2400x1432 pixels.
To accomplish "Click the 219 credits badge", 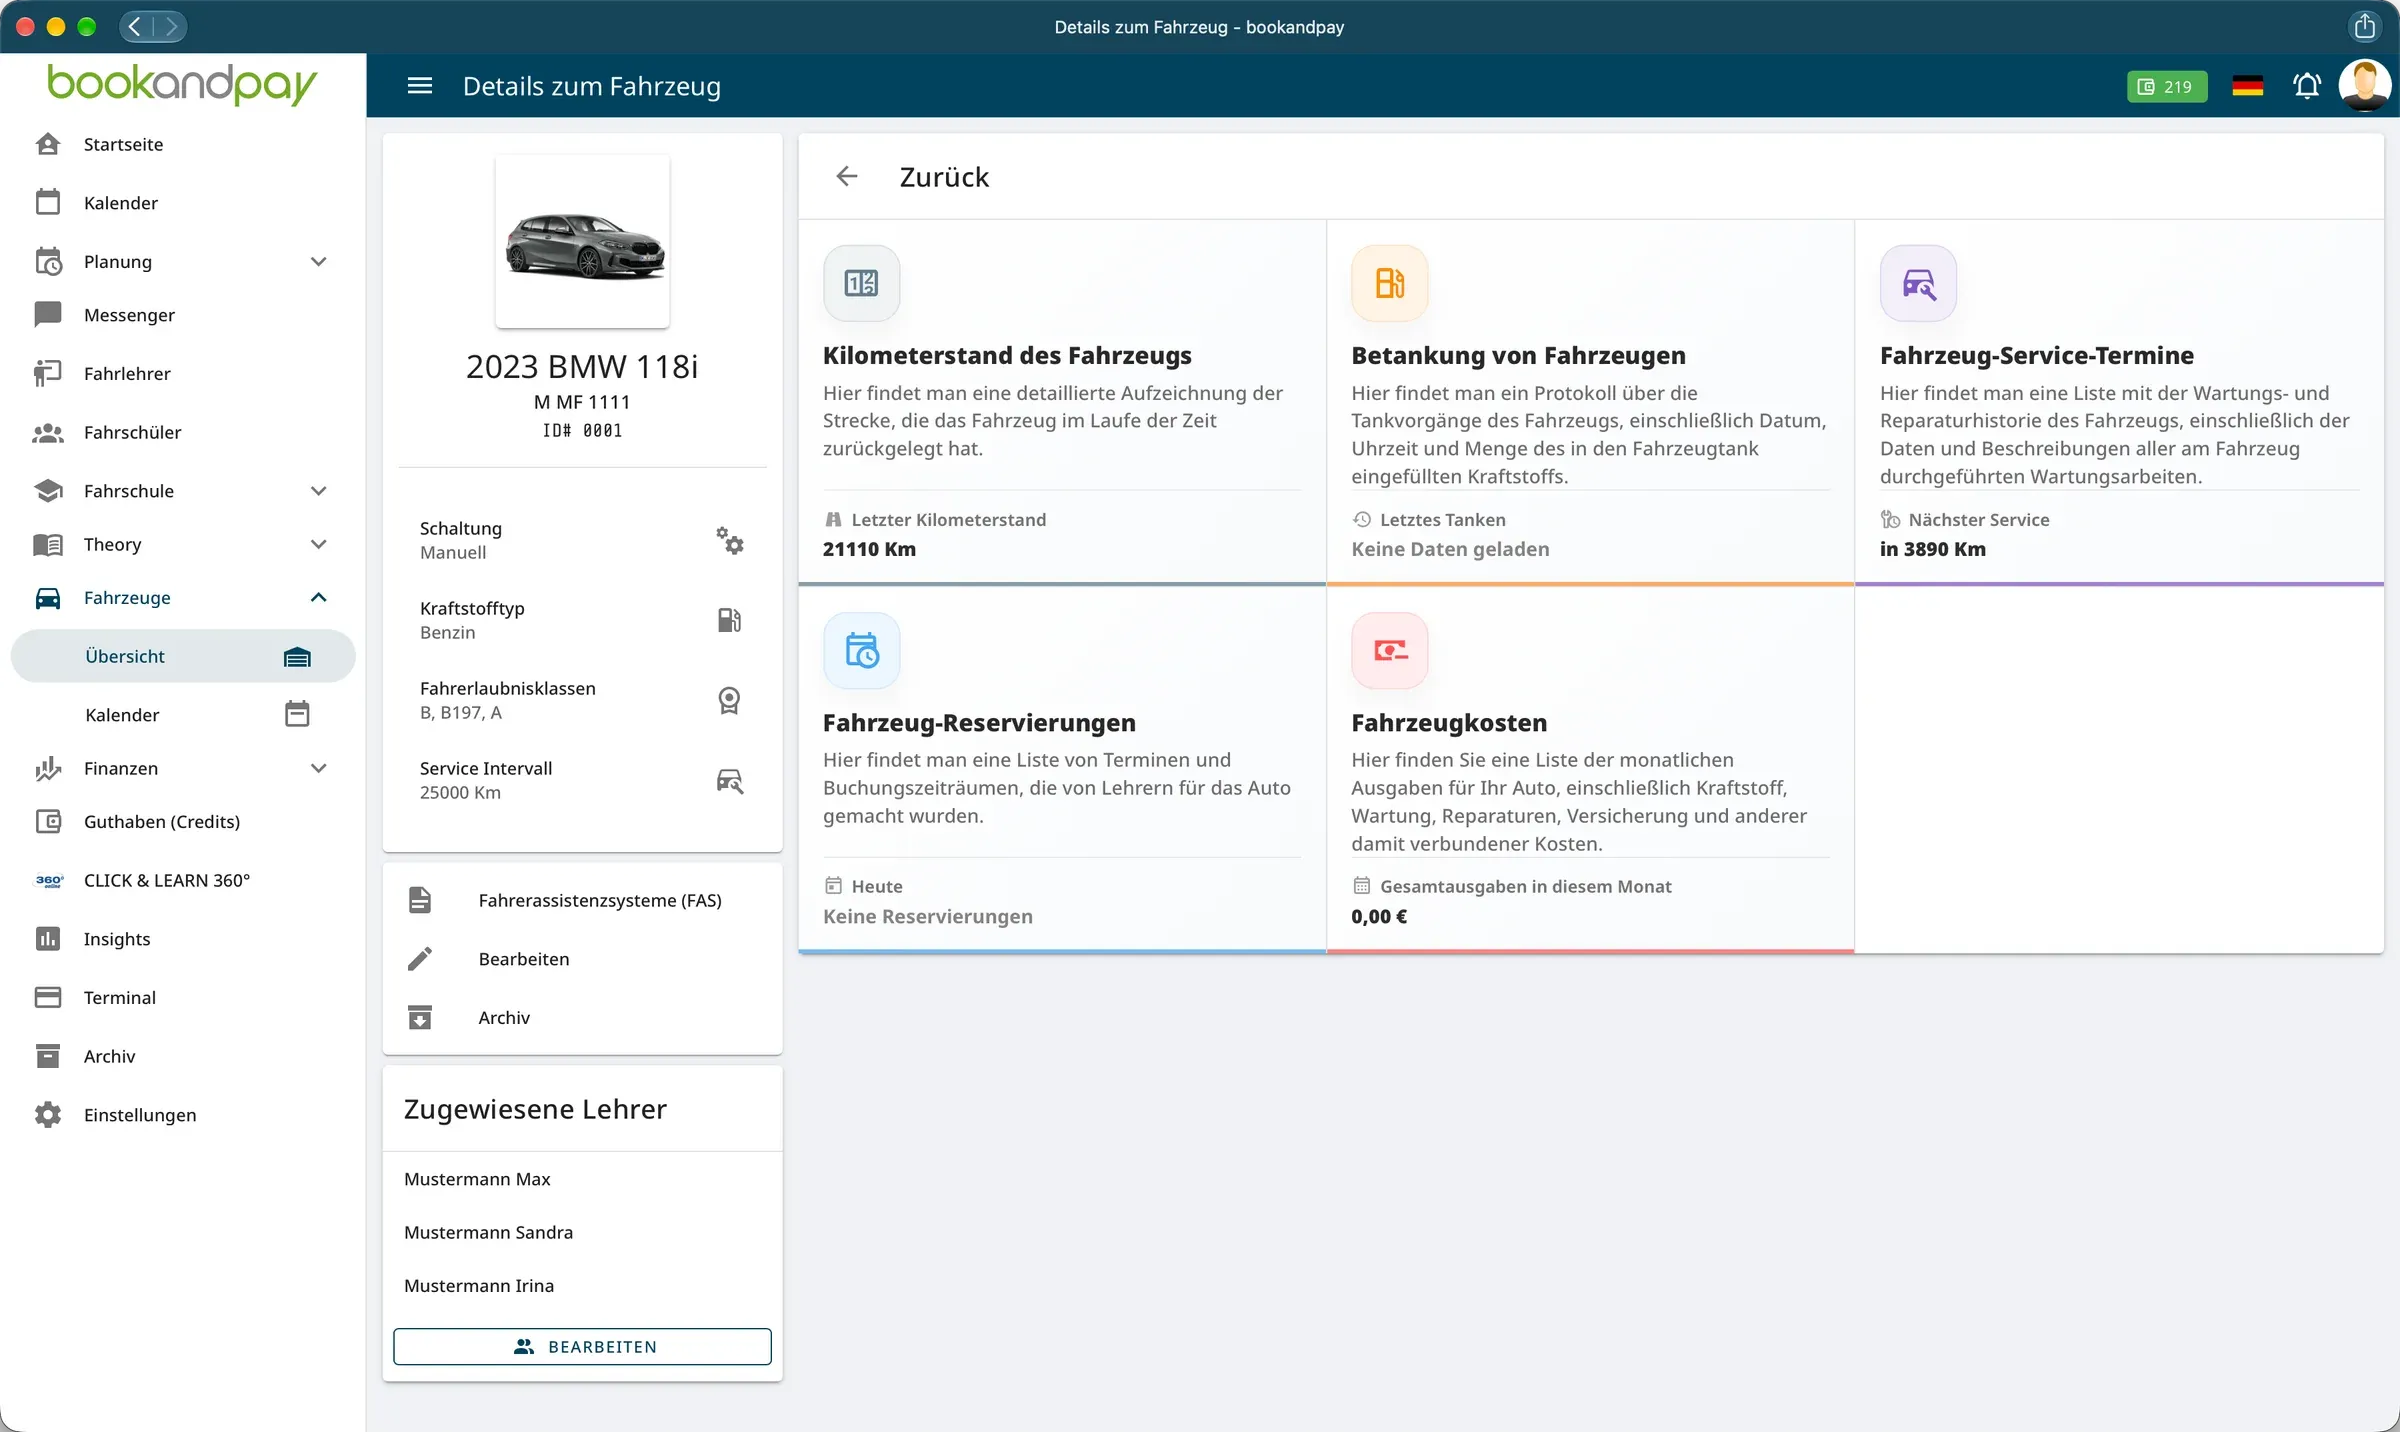I will (x=2166, y=86).
